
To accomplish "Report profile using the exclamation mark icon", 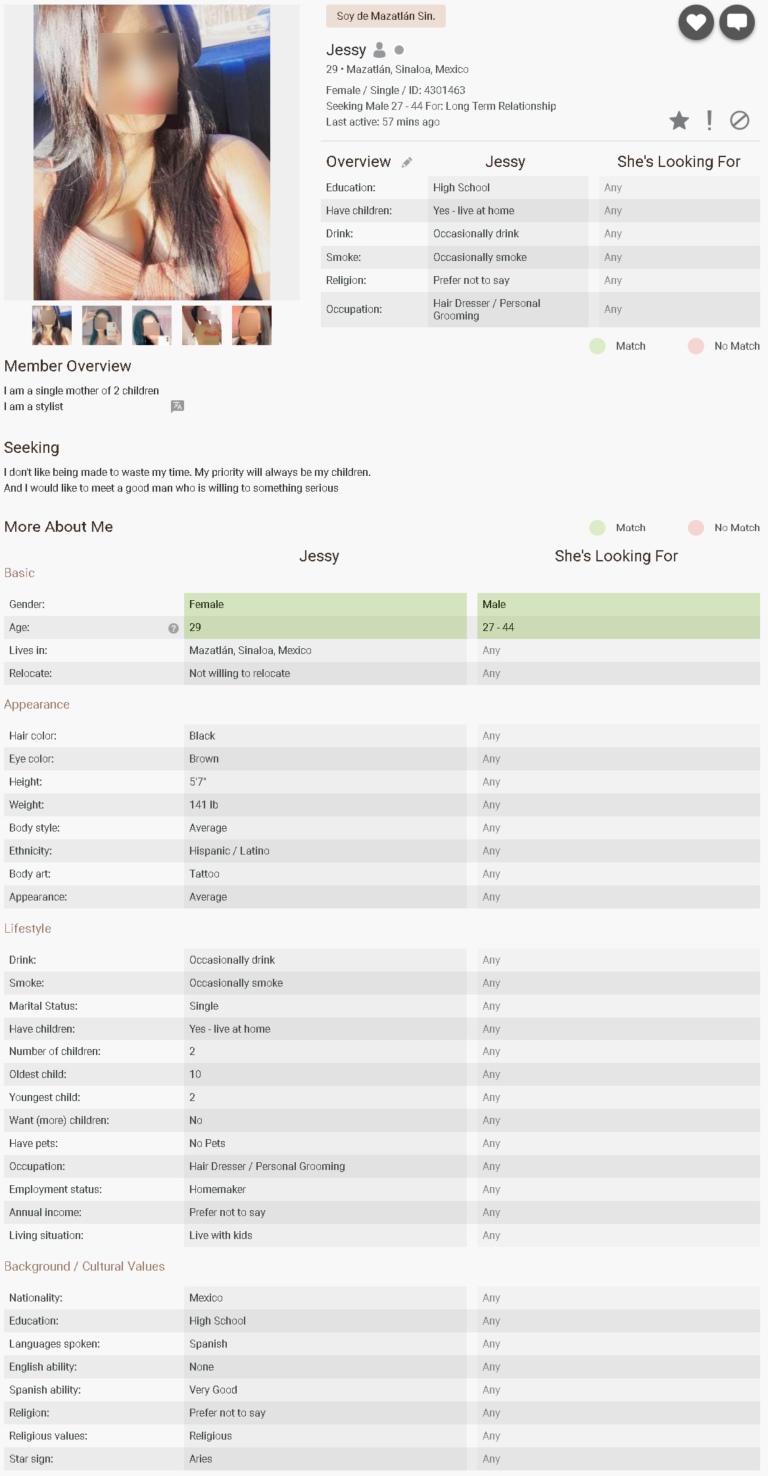I will pos(709,121).
